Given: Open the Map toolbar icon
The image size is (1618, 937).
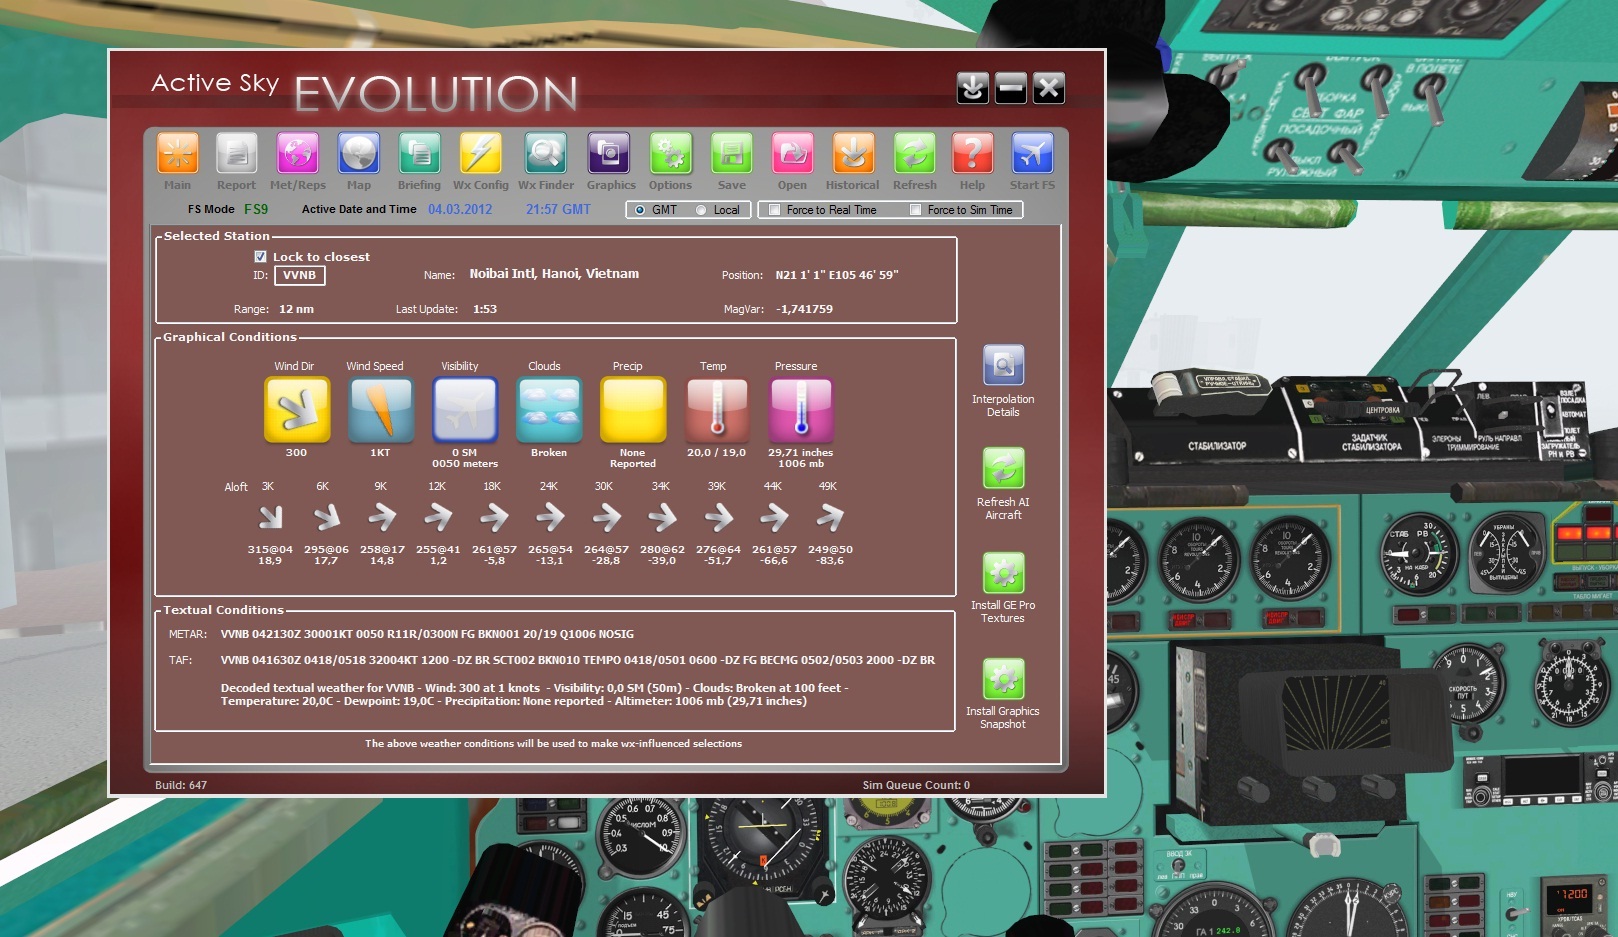Looking at the screenshot, I should coord(359,154).
